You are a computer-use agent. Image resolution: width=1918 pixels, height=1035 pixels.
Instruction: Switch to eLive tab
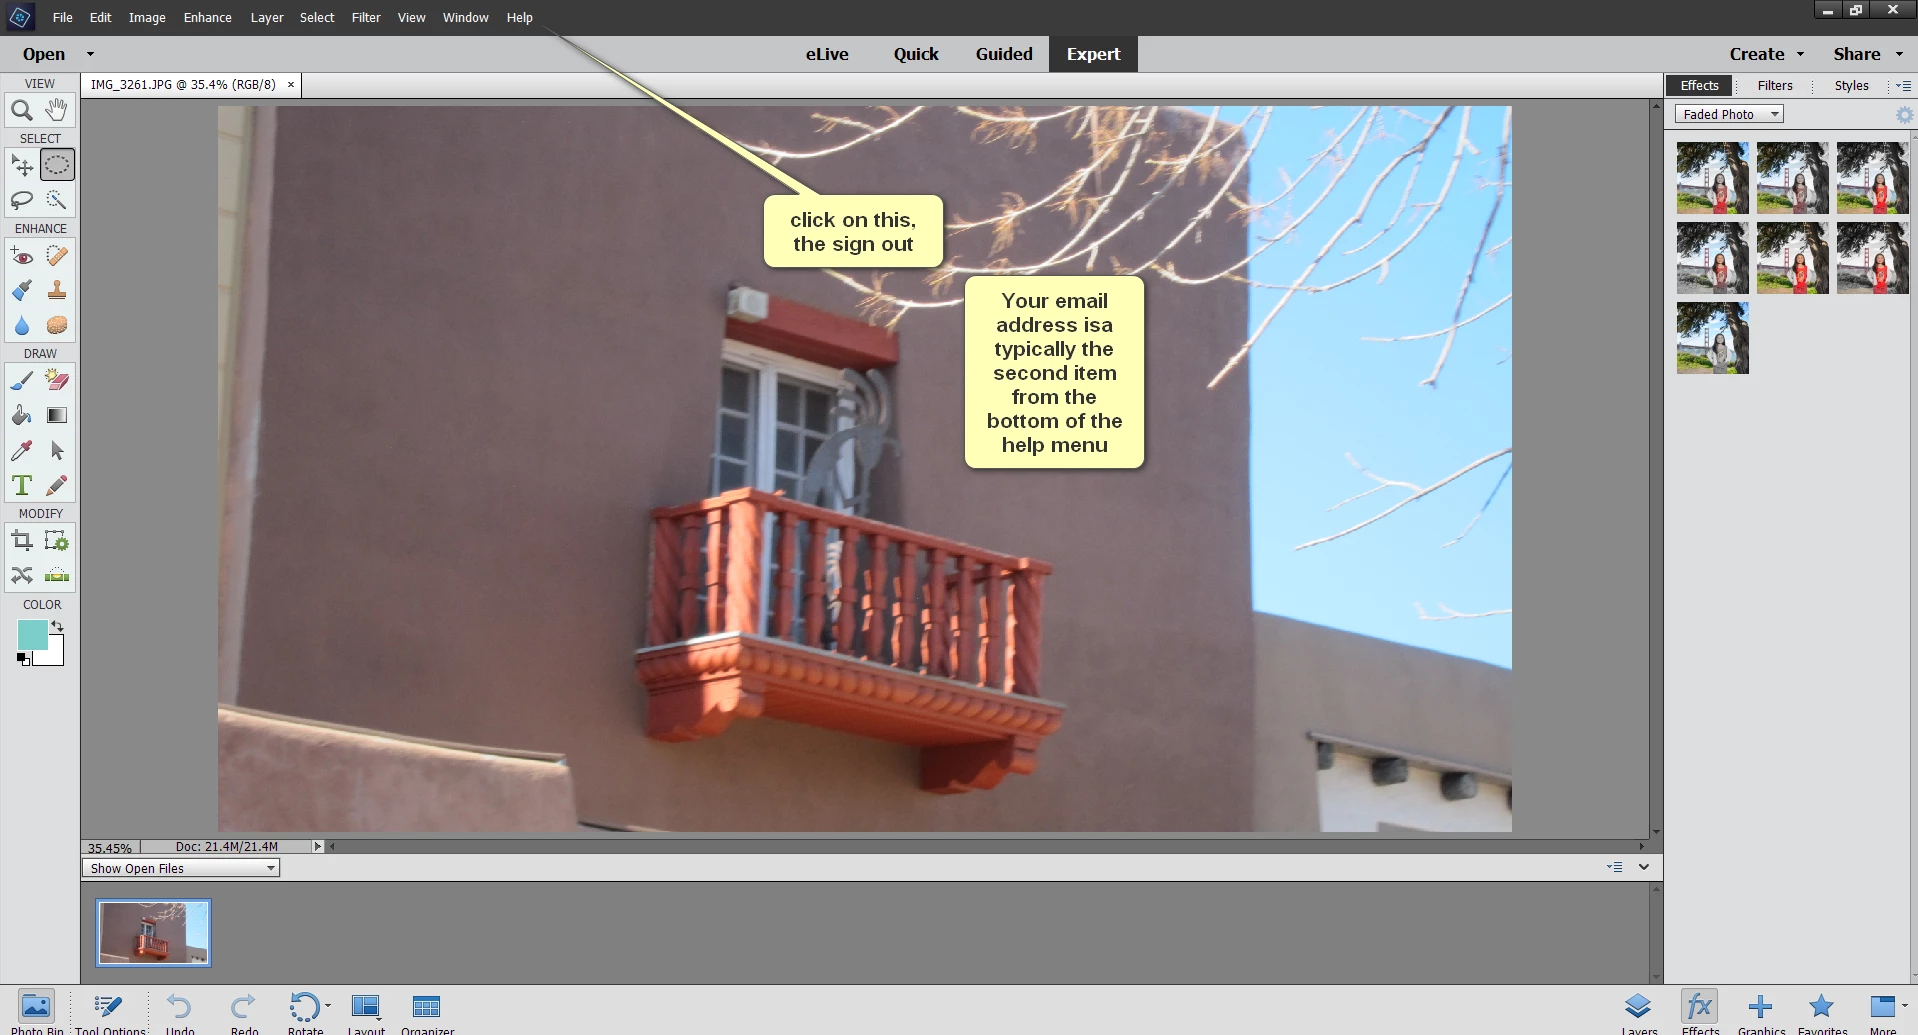827,54
